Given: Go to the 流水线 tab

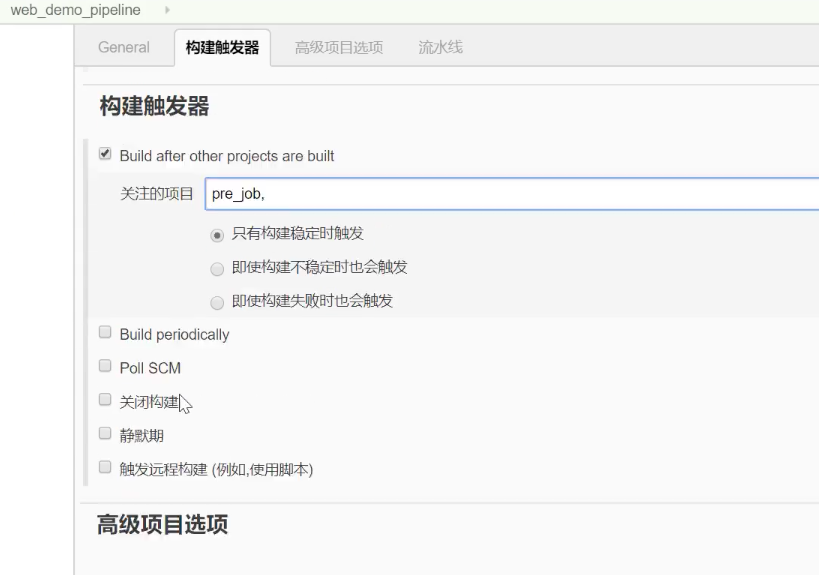Looking at the screenshot, I should 440,48.
